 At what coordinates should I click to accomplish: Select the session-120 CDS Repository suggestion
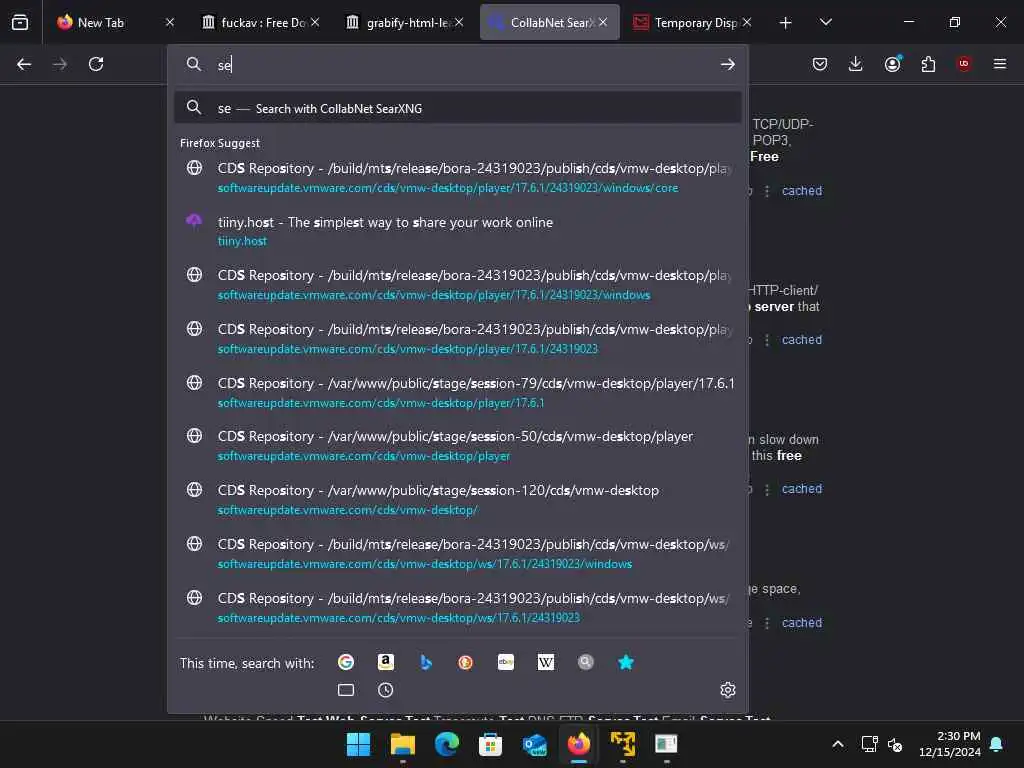457,499
